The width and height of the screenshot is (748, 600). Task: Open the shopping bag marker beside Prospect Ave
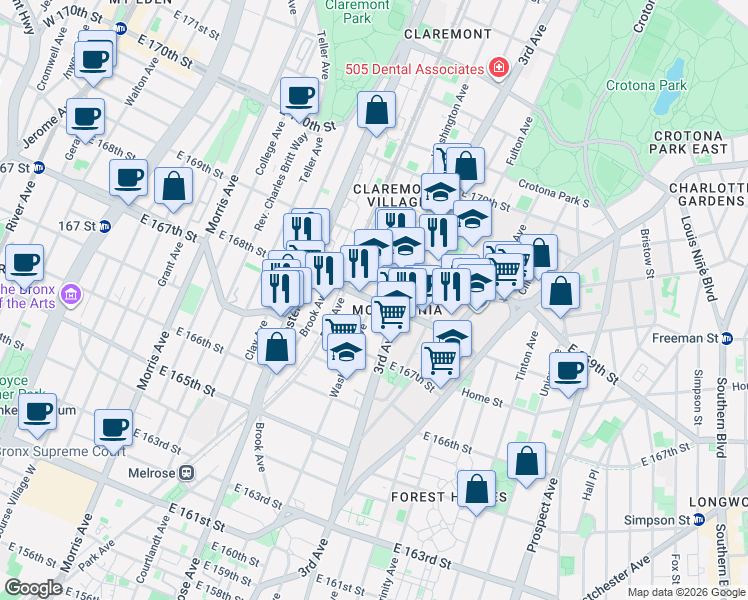[526, 462]
